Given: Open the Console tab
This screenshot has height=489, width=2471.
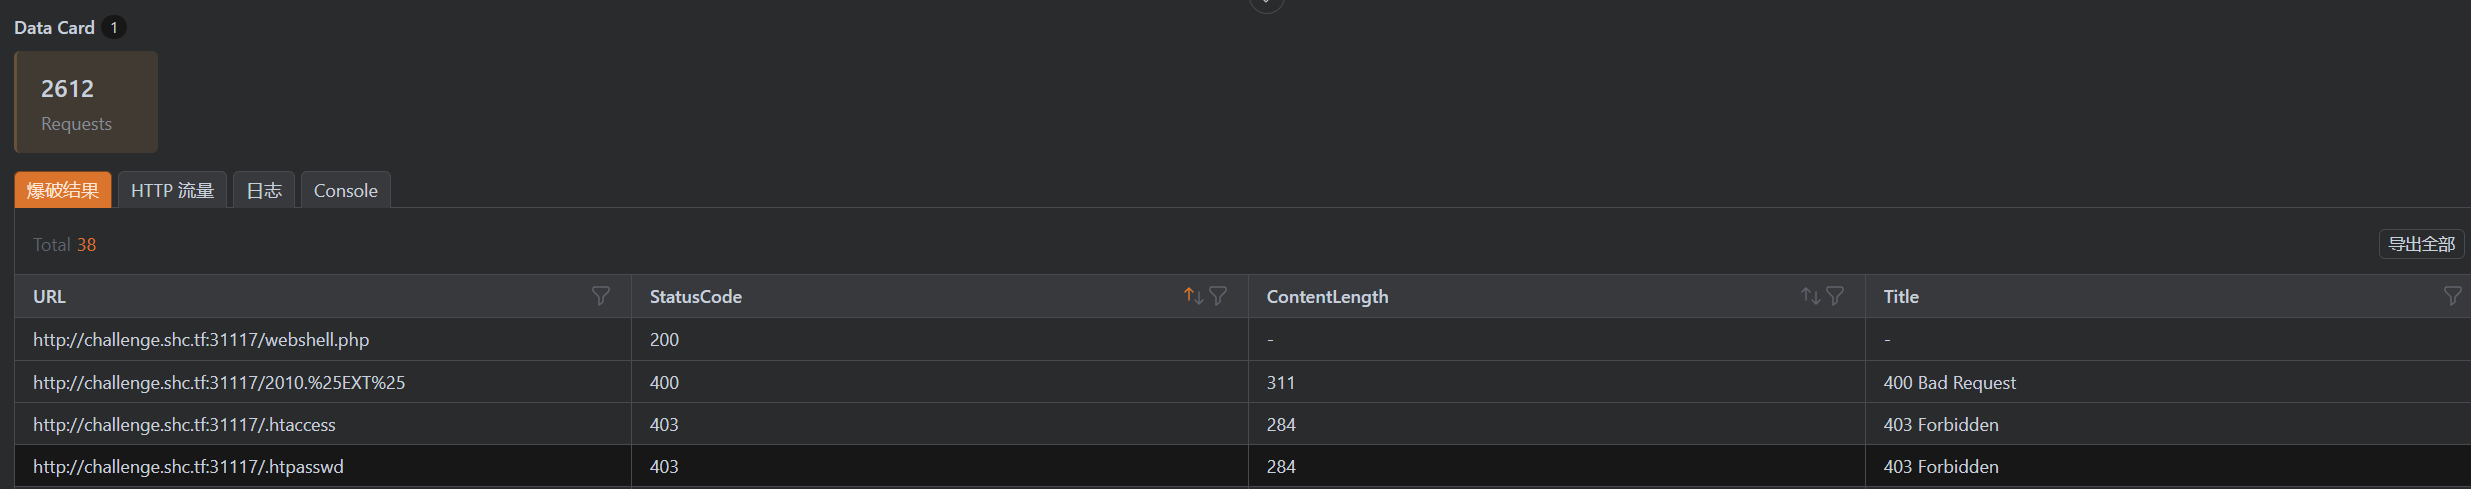Looking at the screenshot, I should 345,190.
